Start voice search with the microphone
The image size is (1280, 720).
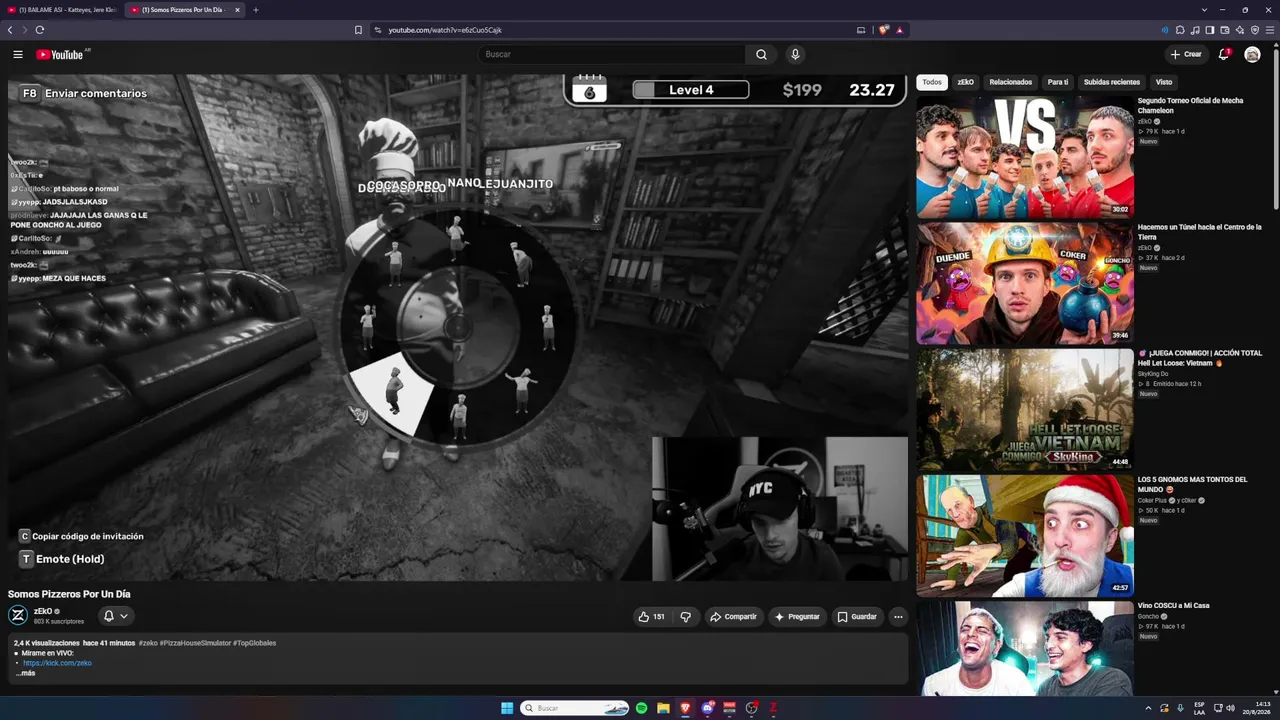point(795,55)
